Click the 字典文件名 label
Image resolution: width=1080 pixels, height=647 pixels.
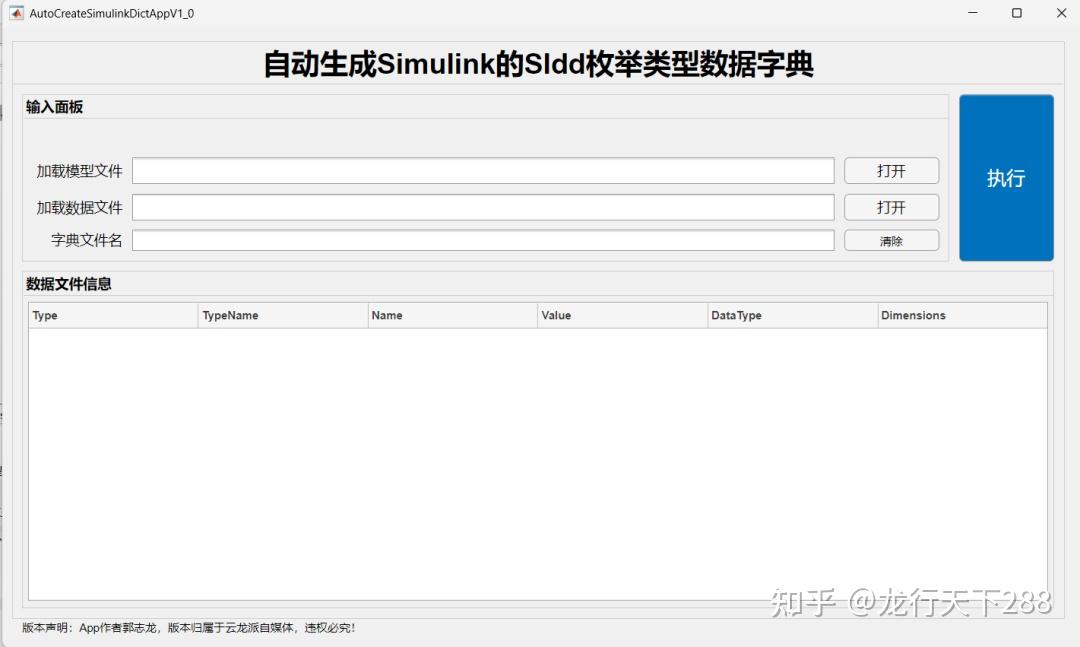tap(87, 240)
